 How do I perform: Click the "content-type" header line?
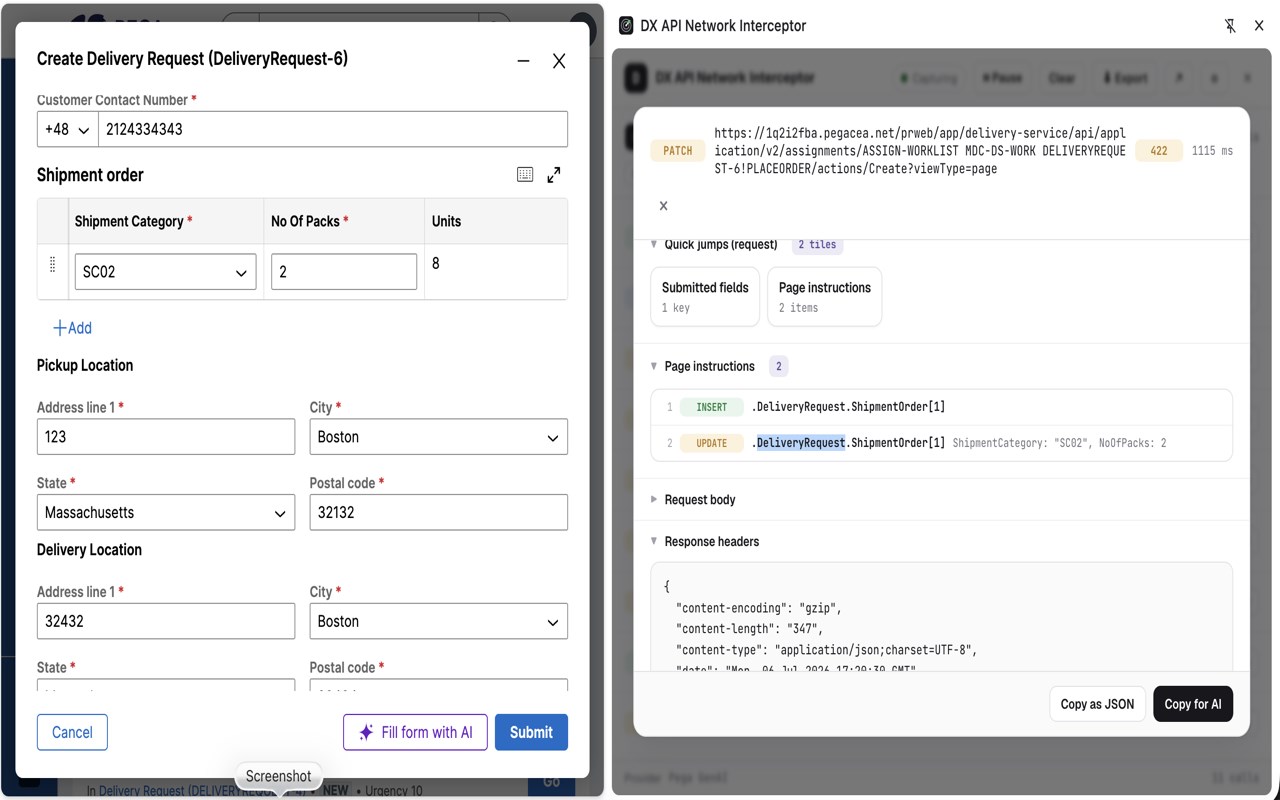point(826,650)
